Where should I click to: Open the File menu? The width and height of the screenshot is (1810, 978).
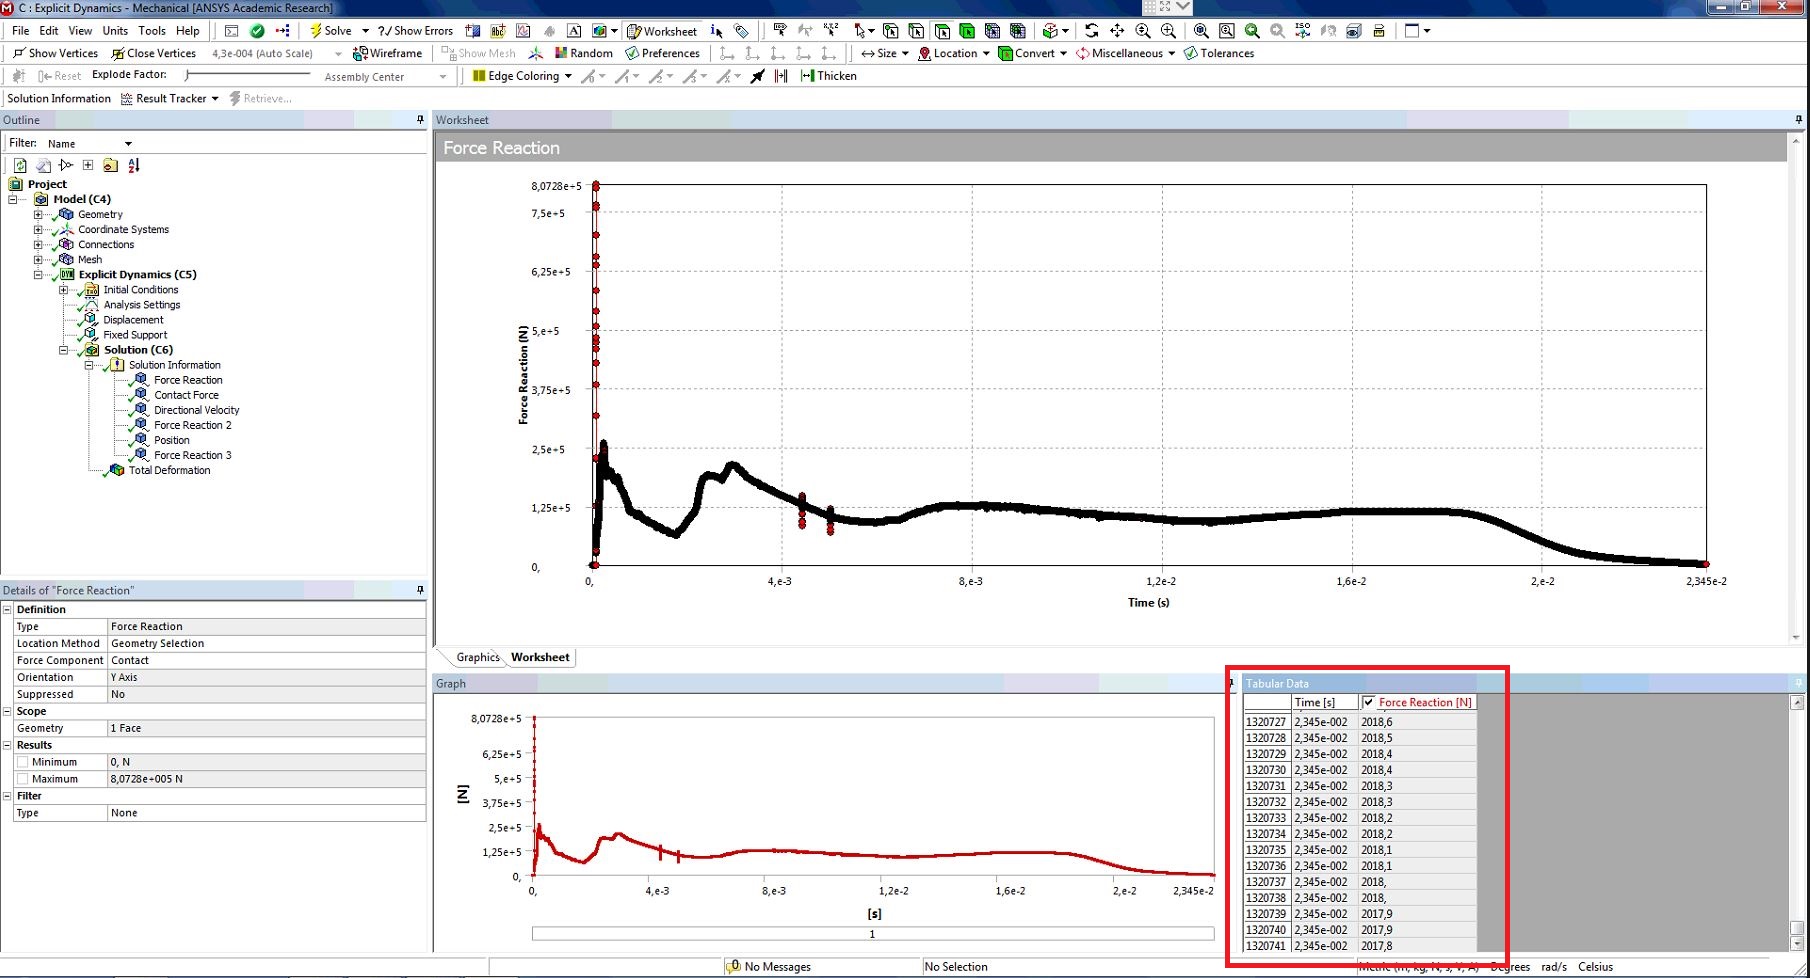[21, 31]
